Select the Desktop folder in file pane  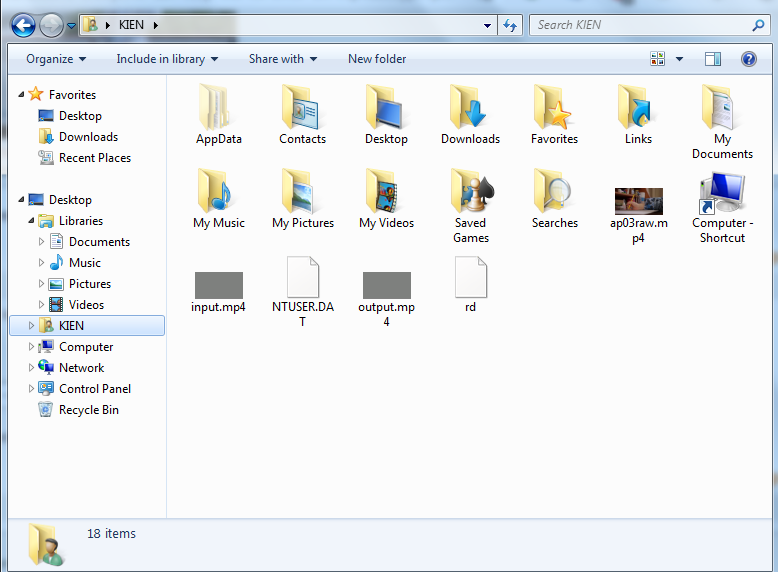click(386, 115)
